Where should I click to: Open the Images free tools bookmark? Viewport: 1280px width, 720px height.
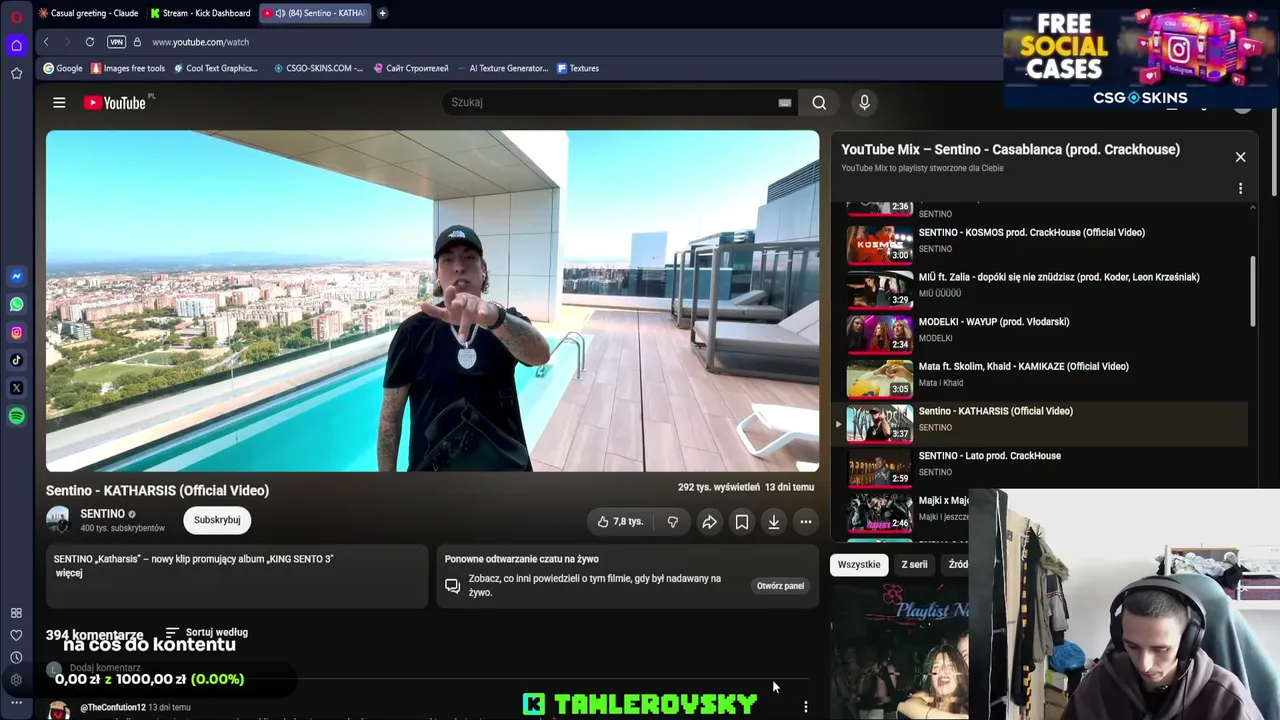[128, 68]
